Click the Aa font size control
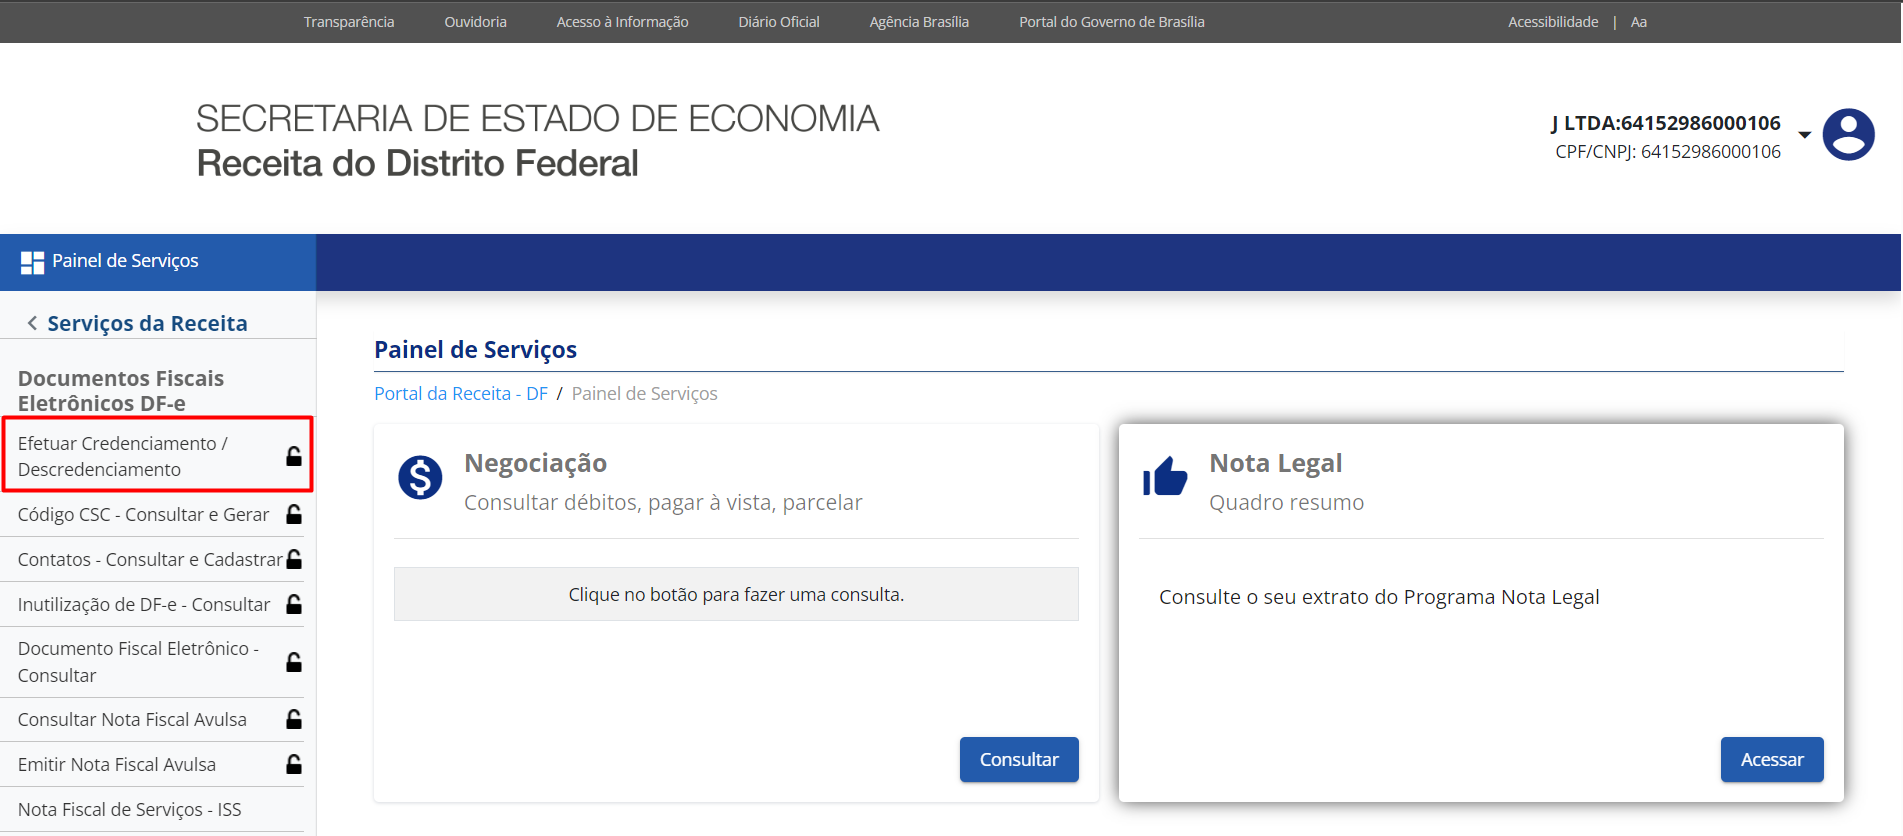The width and height of the screenshot is (1903, 836). point(1638,22)
